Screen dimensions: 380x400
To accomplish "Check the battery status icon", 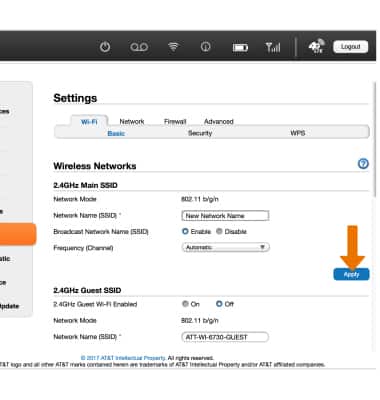I will coord(240,48).
